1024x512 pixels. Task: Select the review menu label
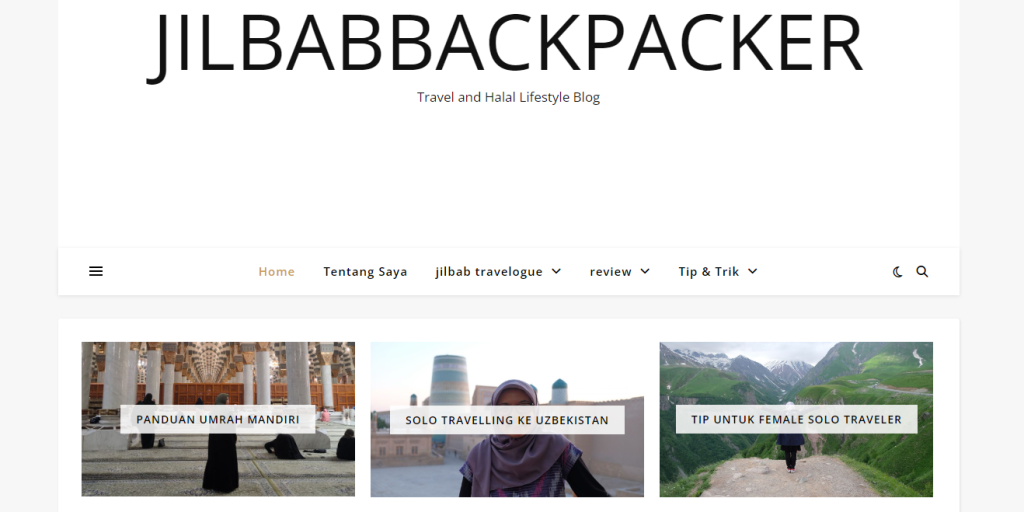click(611, 272)
